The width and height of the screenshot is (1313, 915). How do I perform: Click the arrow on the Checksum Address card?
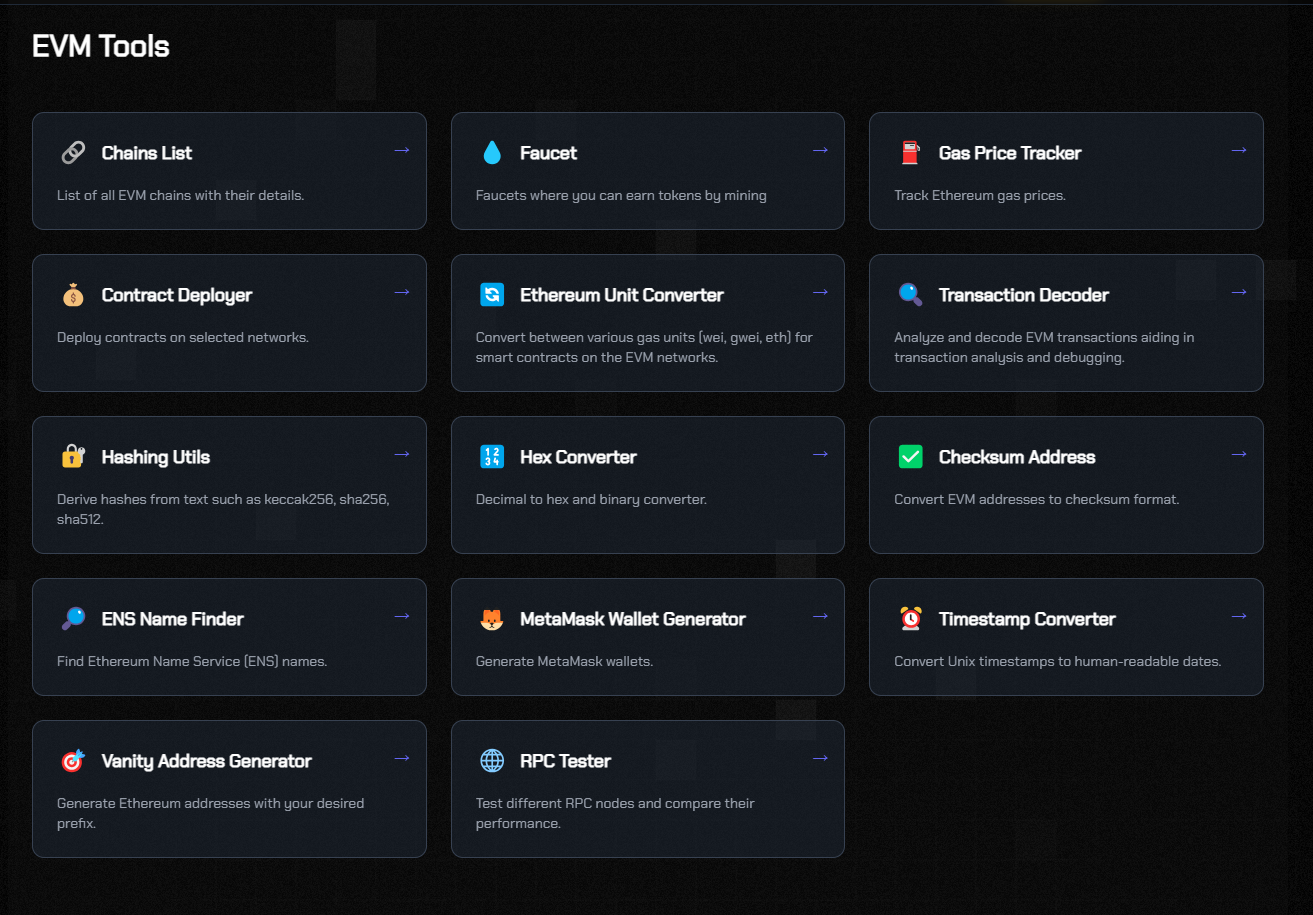[x=1239, y=454]
